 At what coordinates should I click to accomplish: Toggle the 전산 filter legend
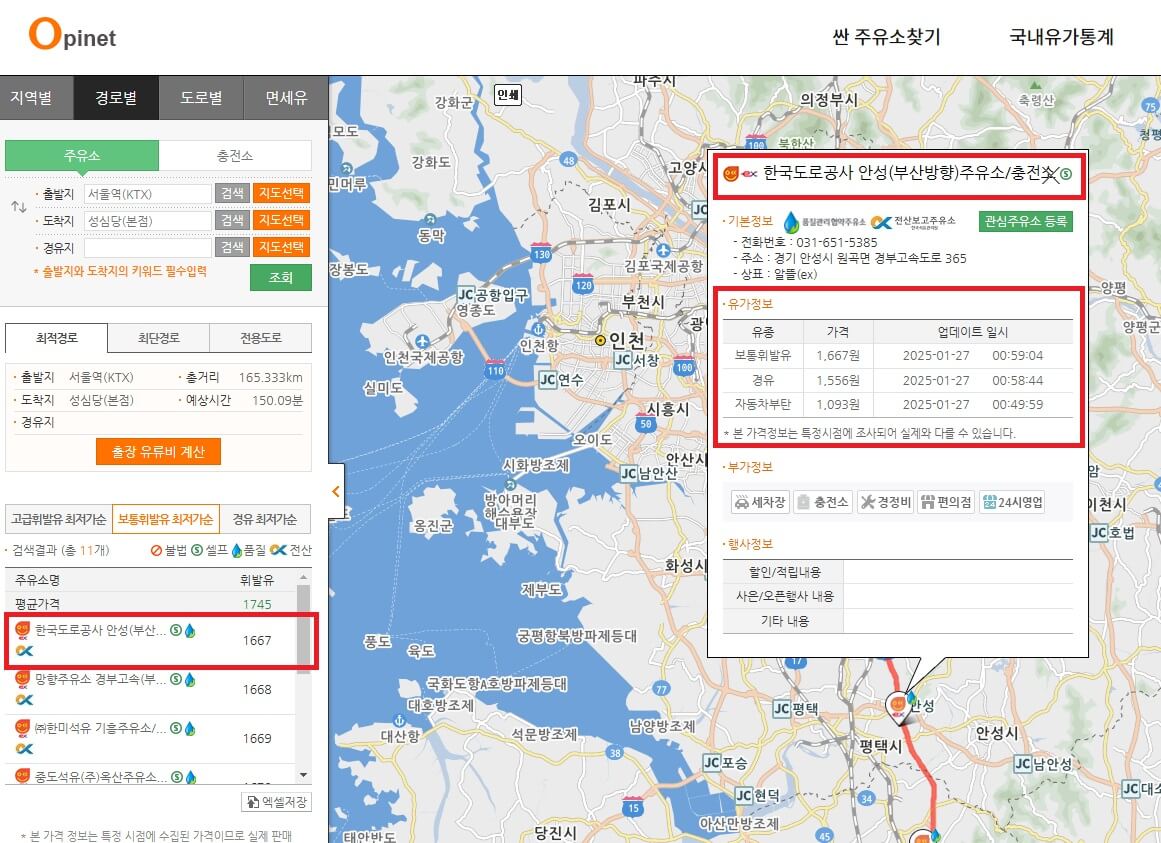tap(288, 550)
